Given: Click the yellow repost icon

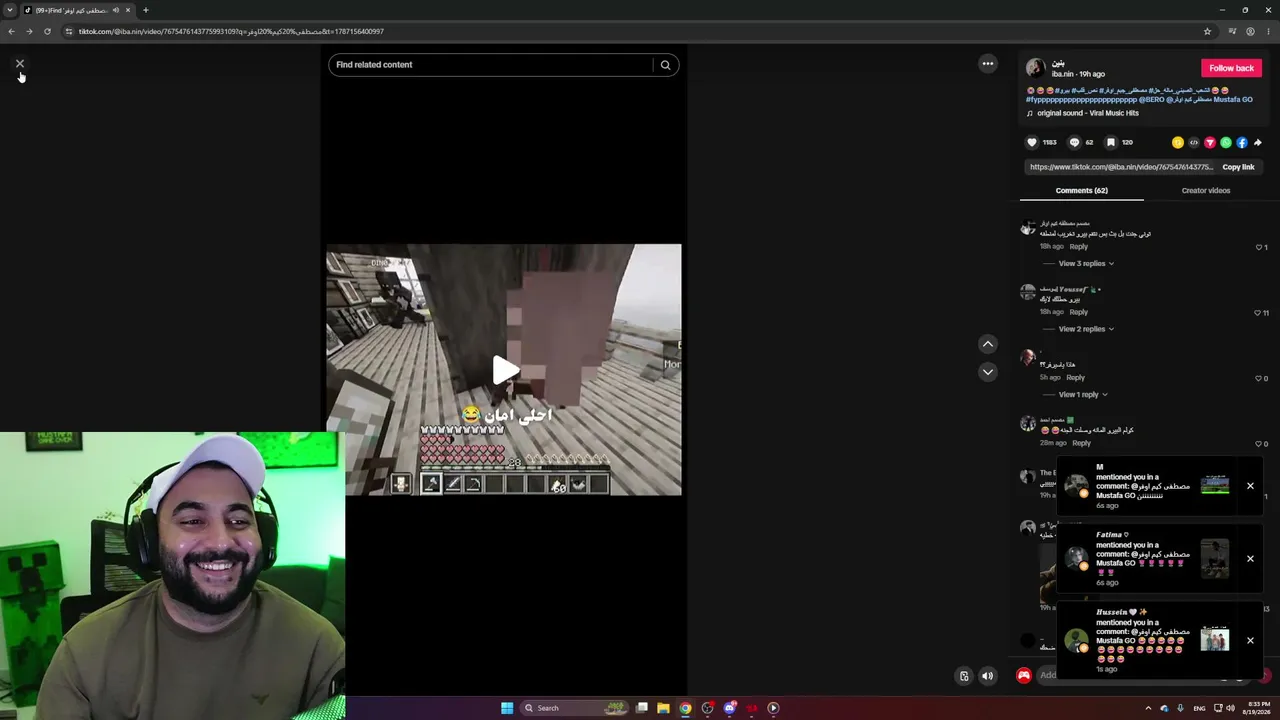Looking at the screenshot, I should point(1178,143).
